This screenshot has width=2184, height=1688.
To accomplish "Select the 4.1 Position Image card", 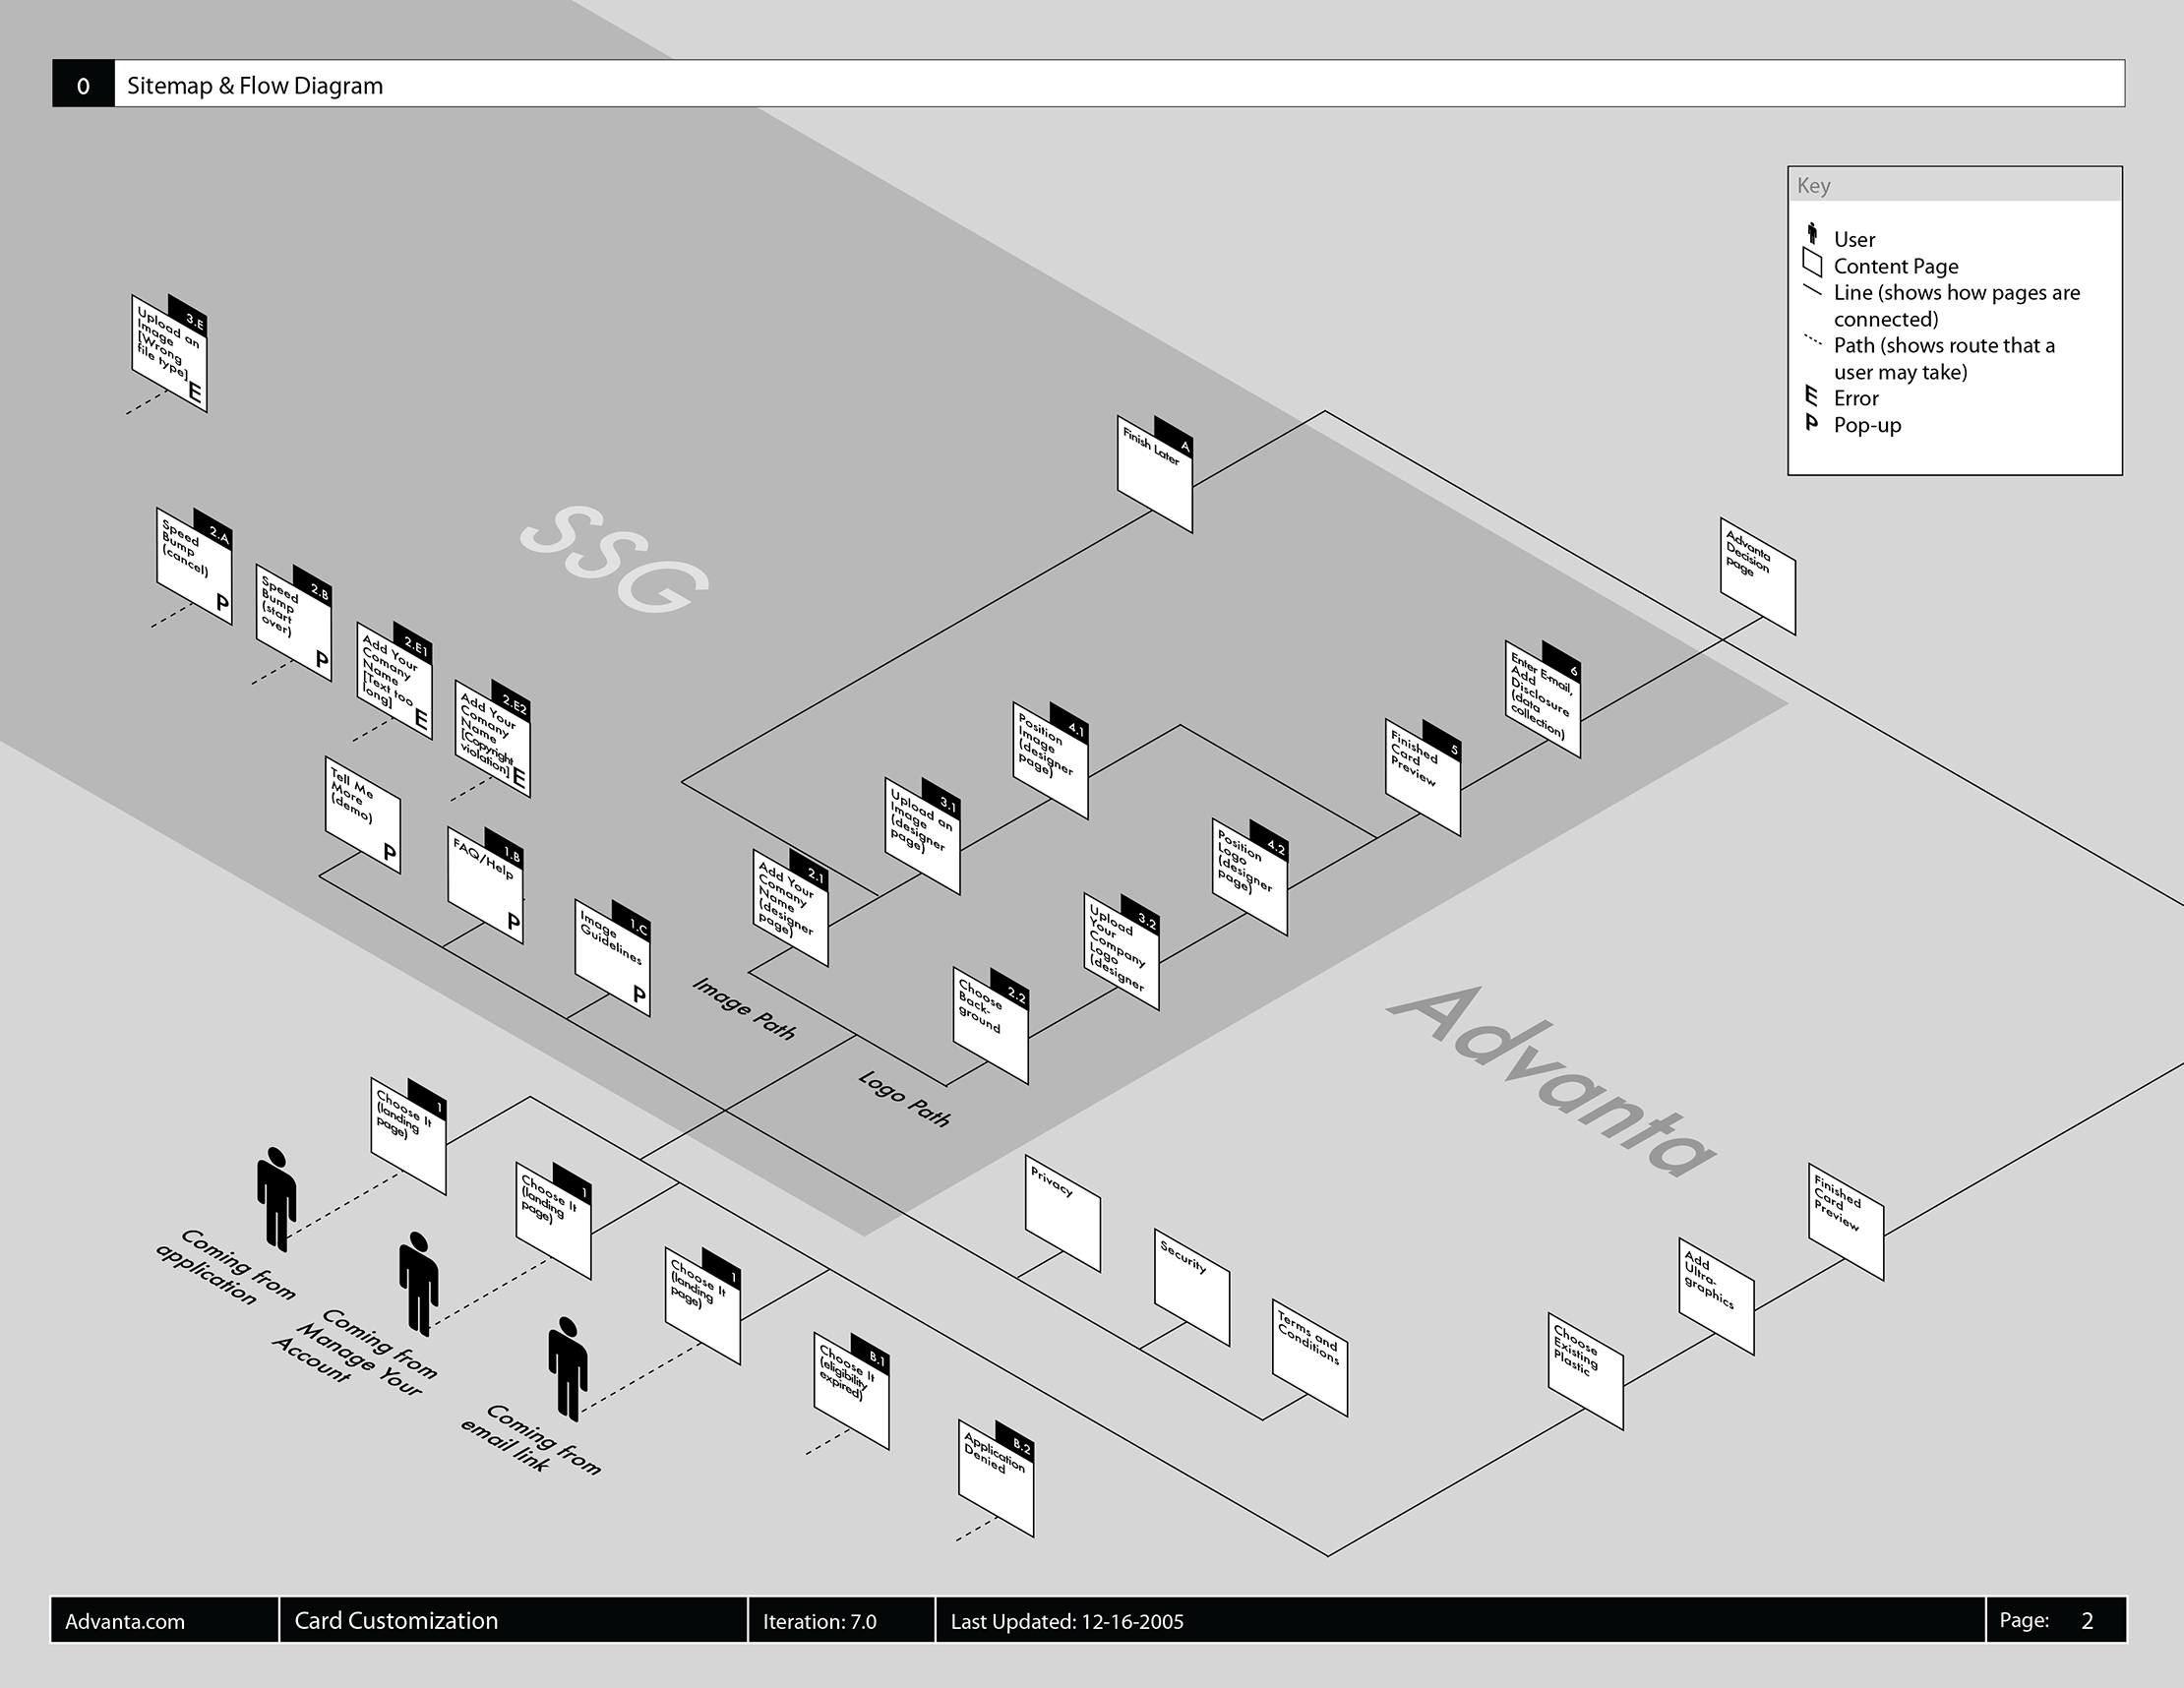I will point(1050,760).
